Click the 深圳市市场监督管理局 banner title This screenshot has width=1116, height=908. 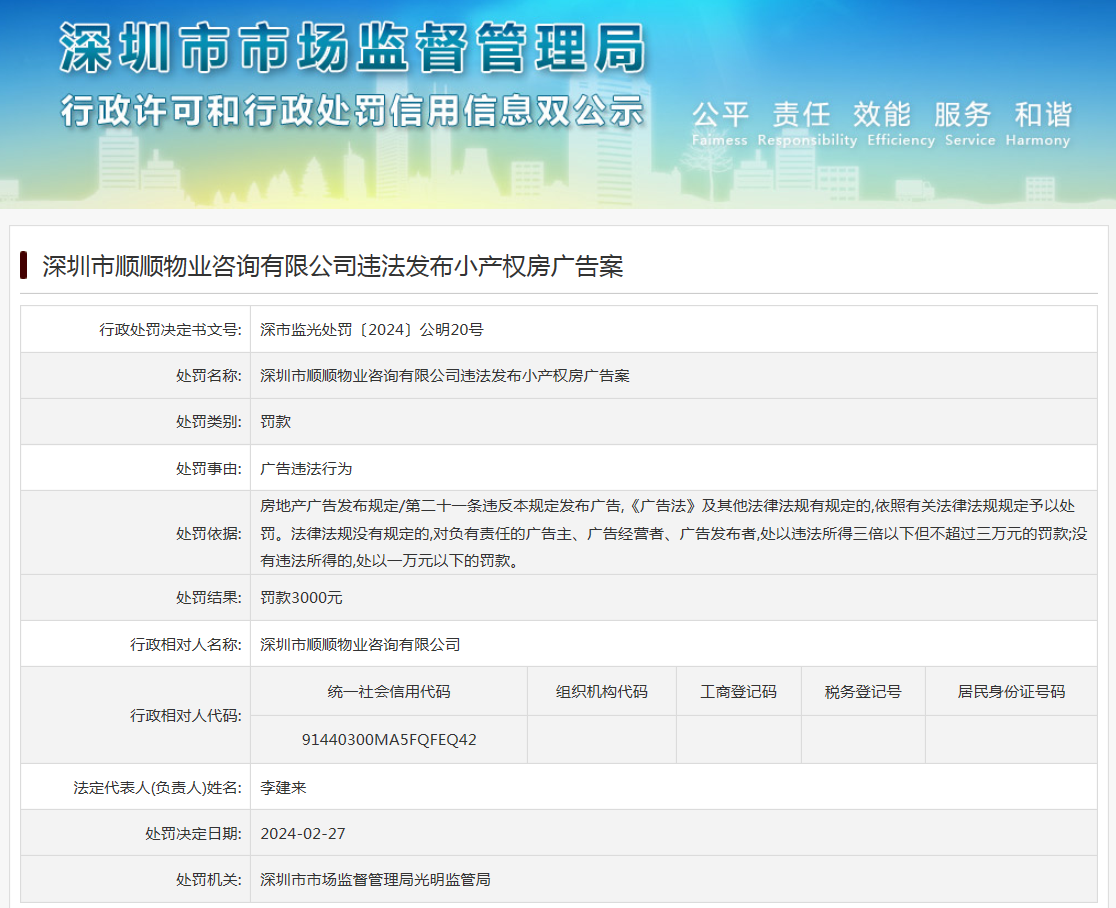tap(352, 48)
